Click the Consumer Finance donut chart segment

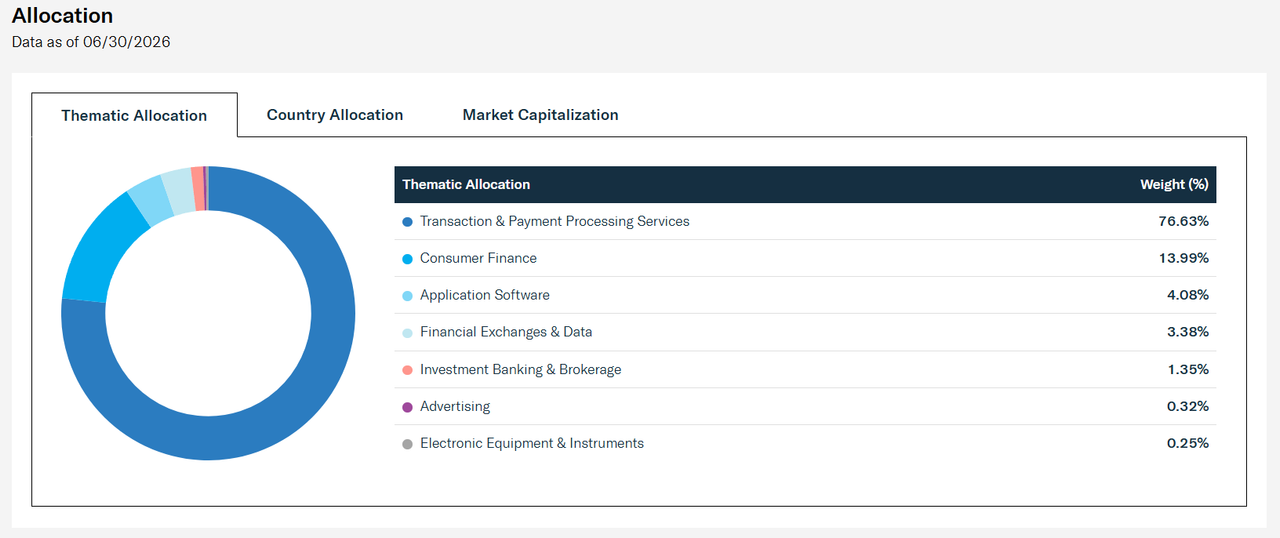98,250
